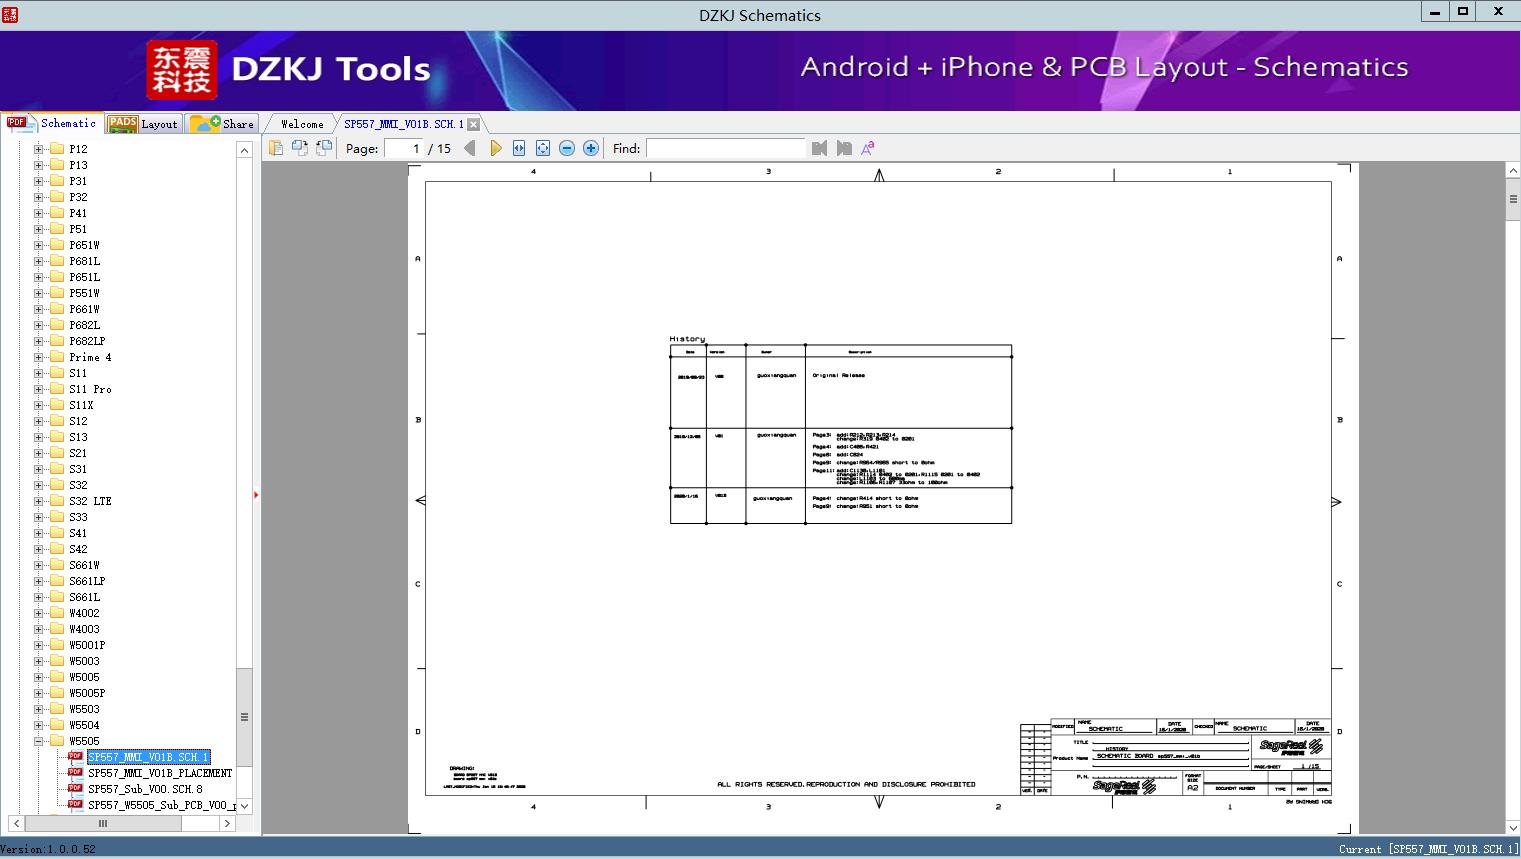Click the find next icon
The width and height of the screenshot is (1521, 859).
tap(844, 148)
